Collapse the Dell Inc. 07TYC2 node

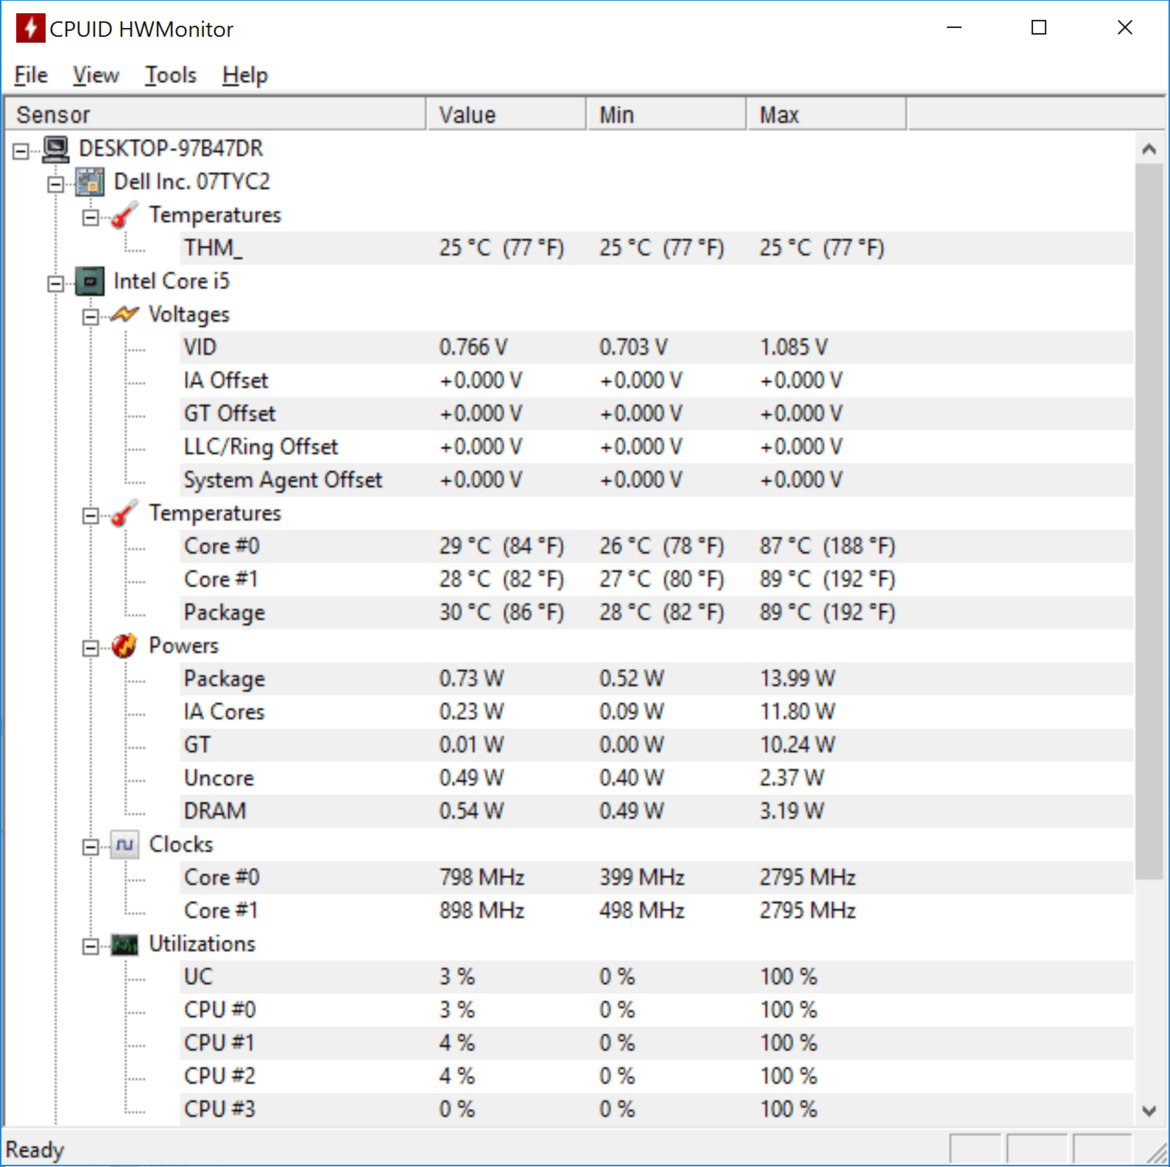[x=56, y=184]
